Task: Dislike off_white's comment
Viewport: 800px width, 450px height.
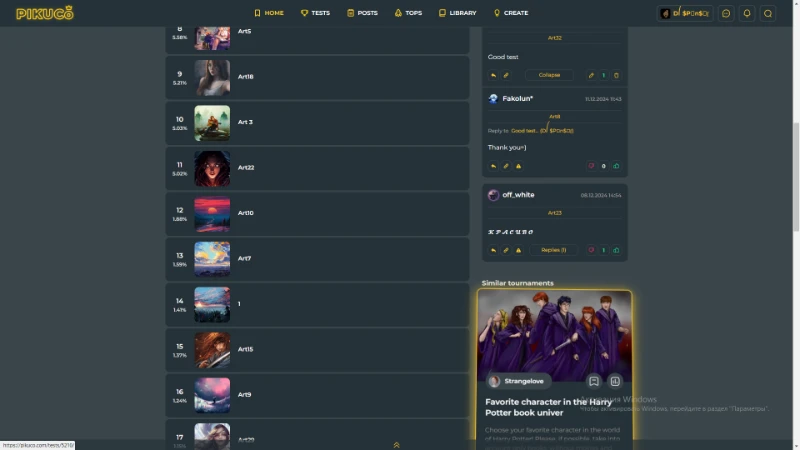Action: [591, 251]
